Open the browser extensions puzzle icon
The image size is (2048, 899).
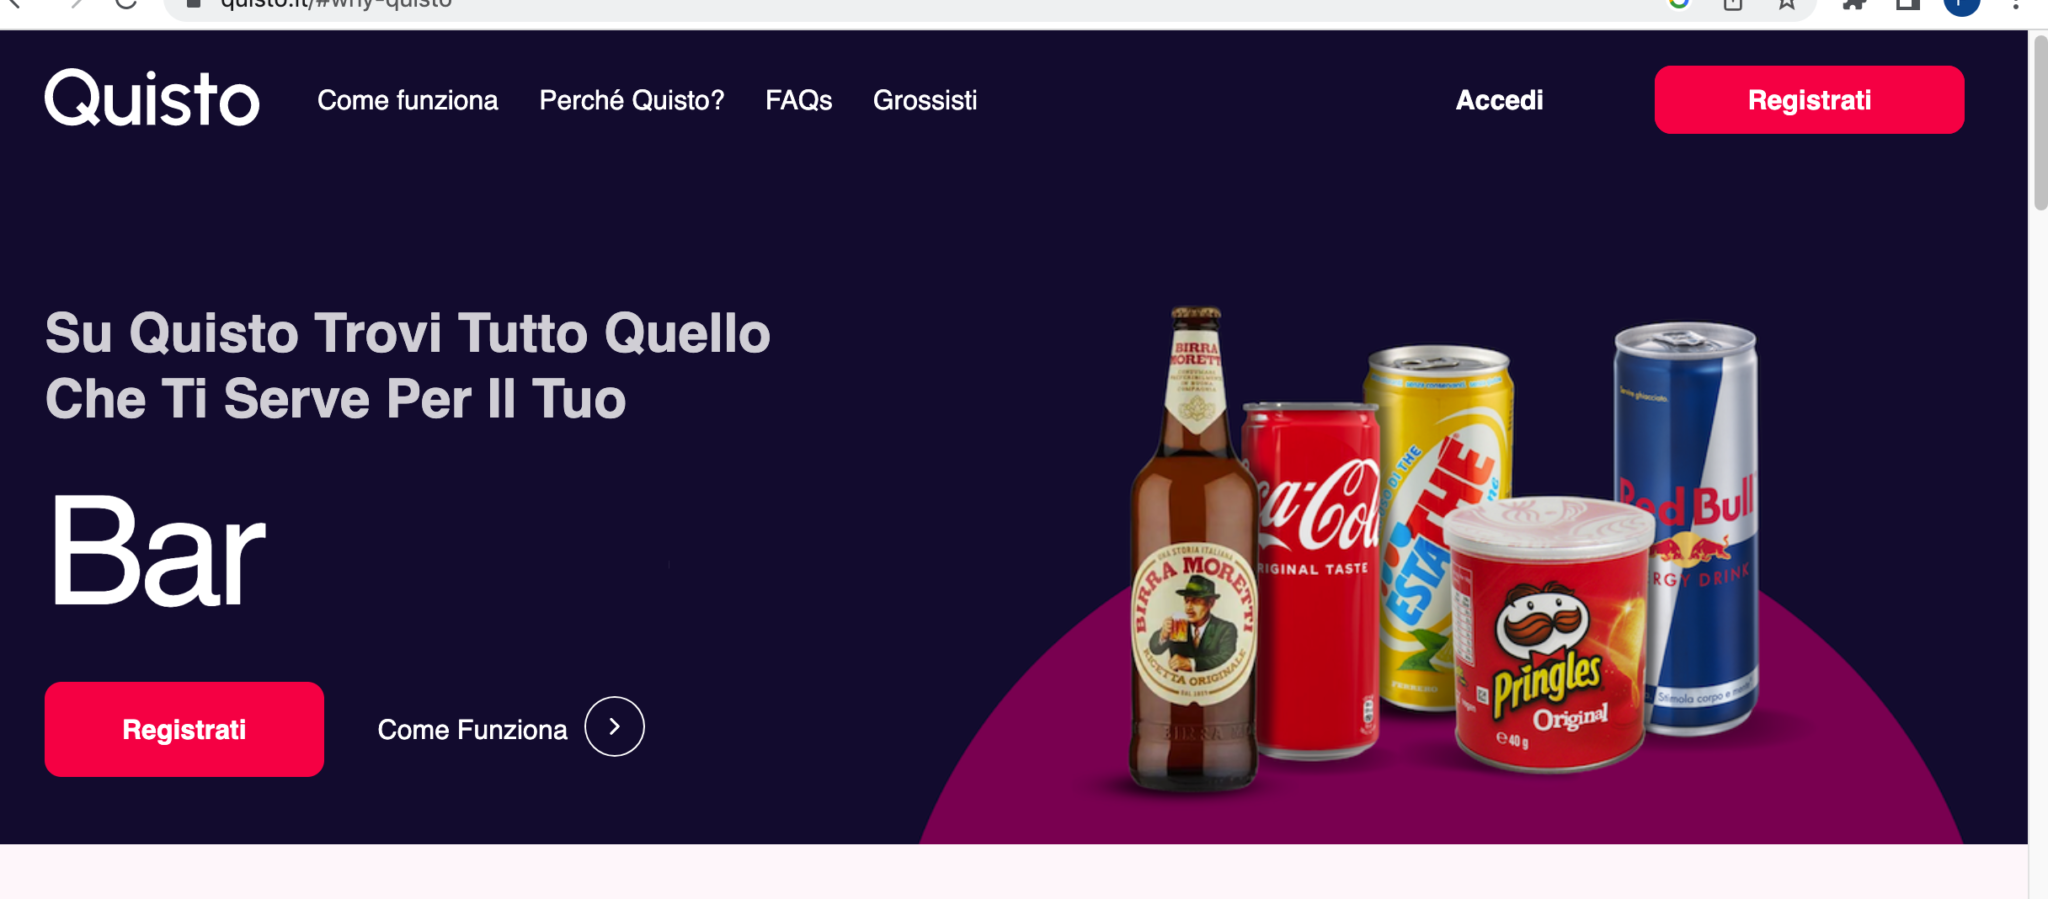[x=1854, y=4]
